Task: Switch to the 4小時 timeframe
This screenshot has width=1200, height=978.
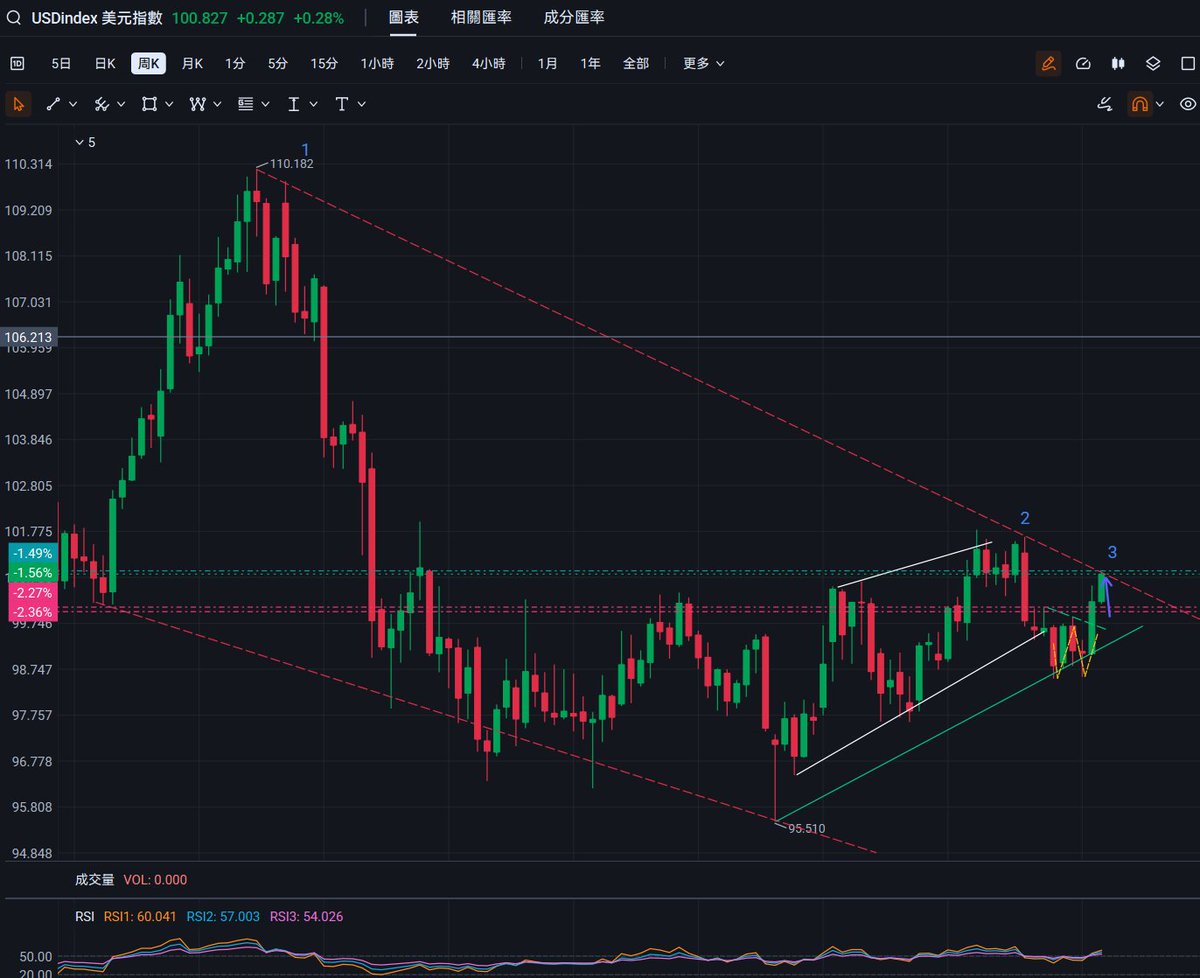Action: coord(489,63)
